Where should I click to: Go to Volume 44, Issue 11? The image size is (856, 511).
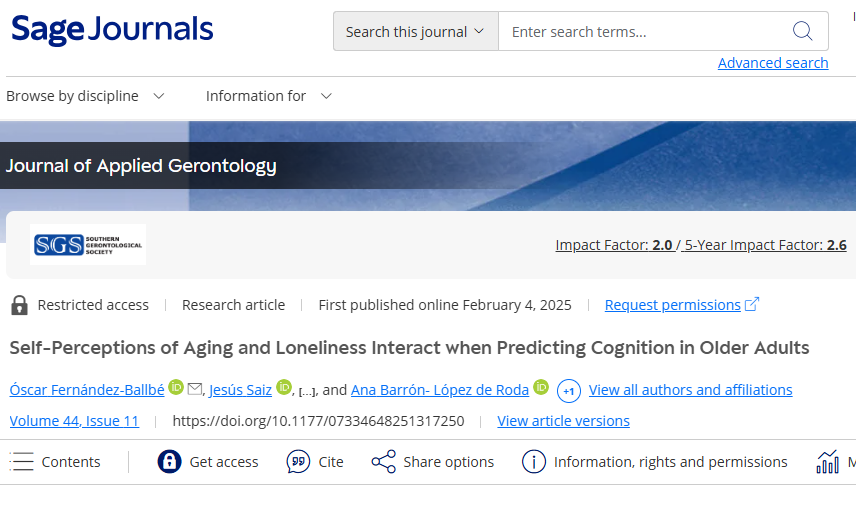[74, 421]
